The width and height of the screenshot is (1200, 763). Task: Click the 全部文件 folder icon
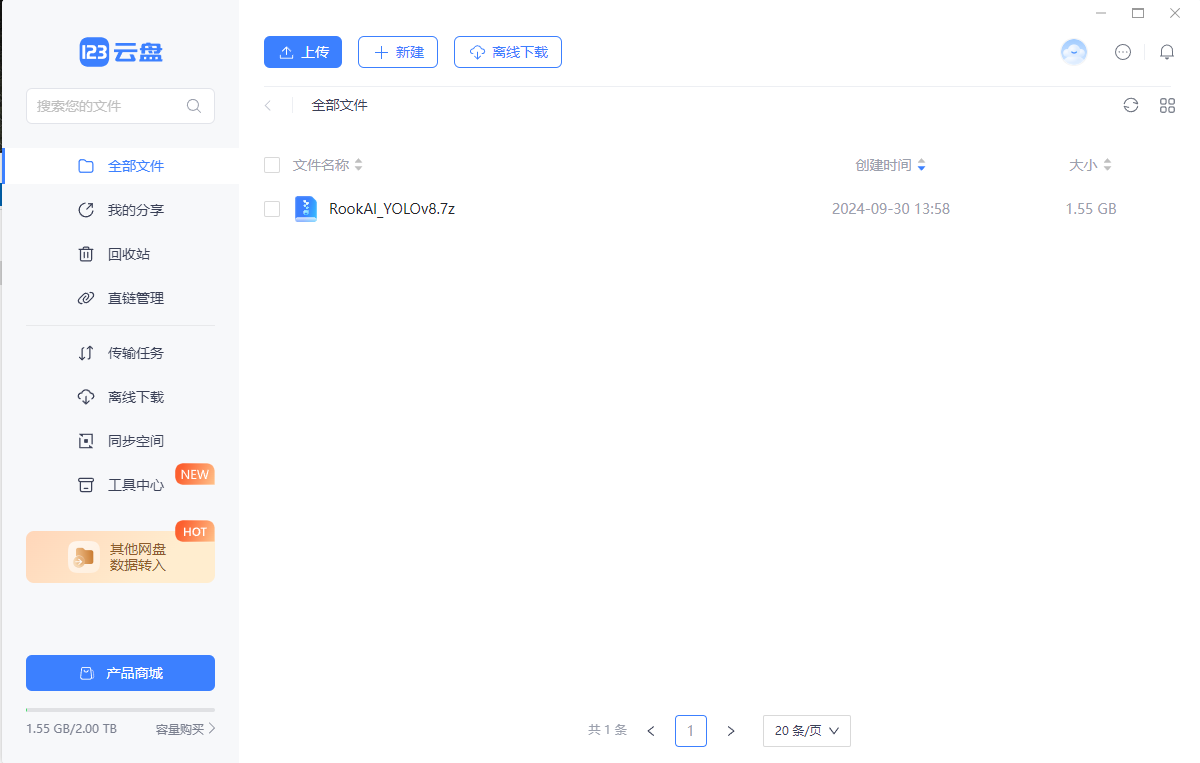click(86, 166)
